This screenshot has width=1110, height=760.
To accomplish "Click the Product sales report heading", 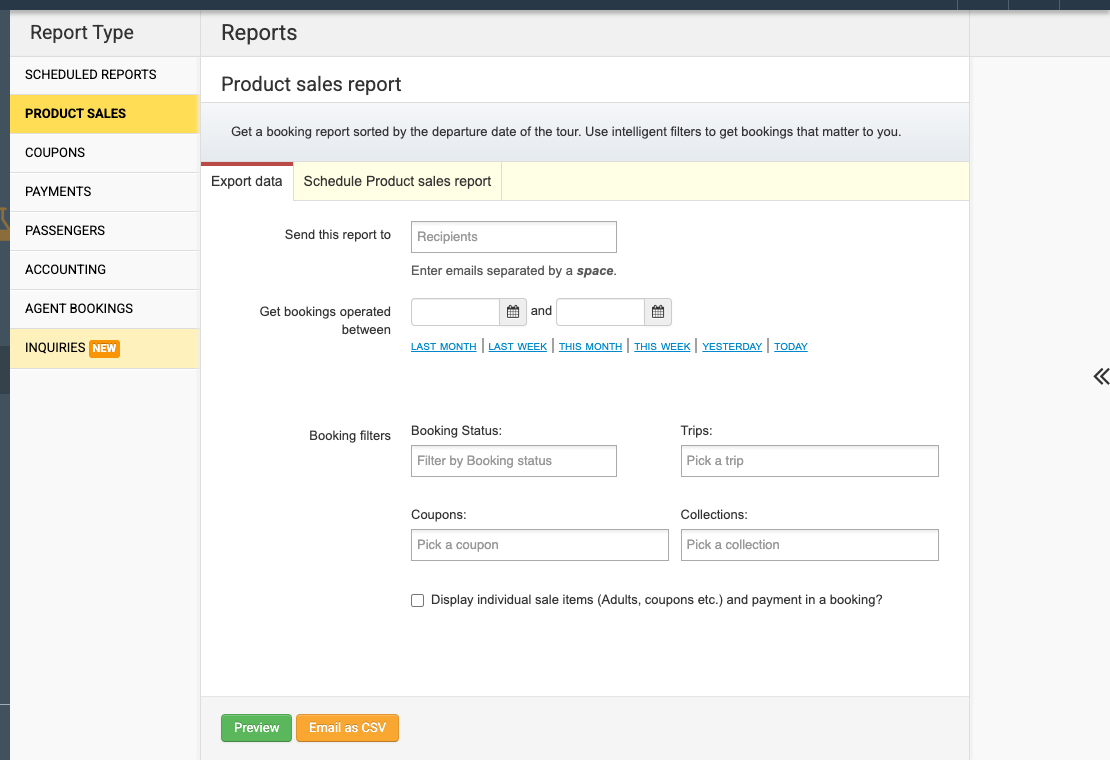I will point(311,84).
